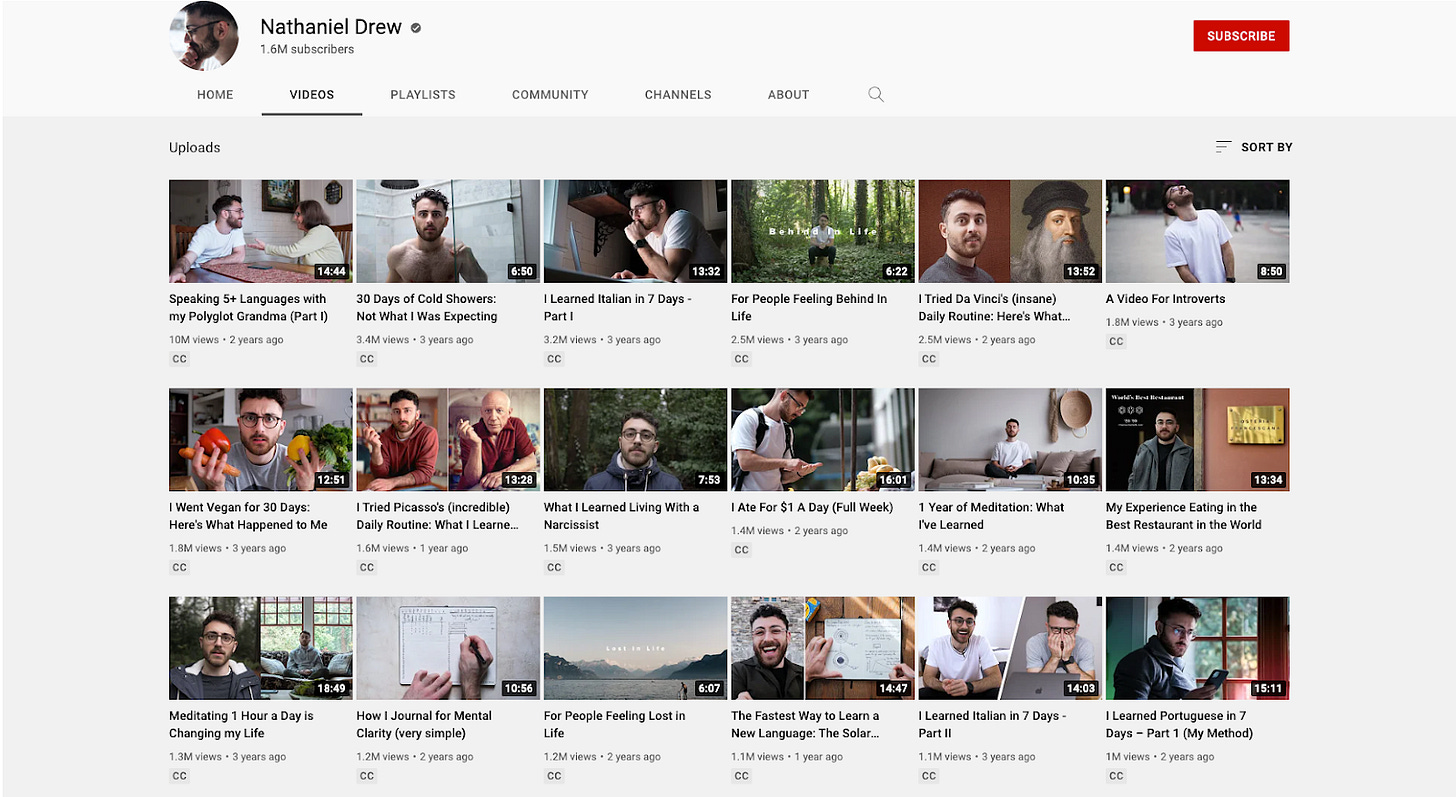Click the 'Nathaniel Drew' channel name

click(x=331, y=27)
